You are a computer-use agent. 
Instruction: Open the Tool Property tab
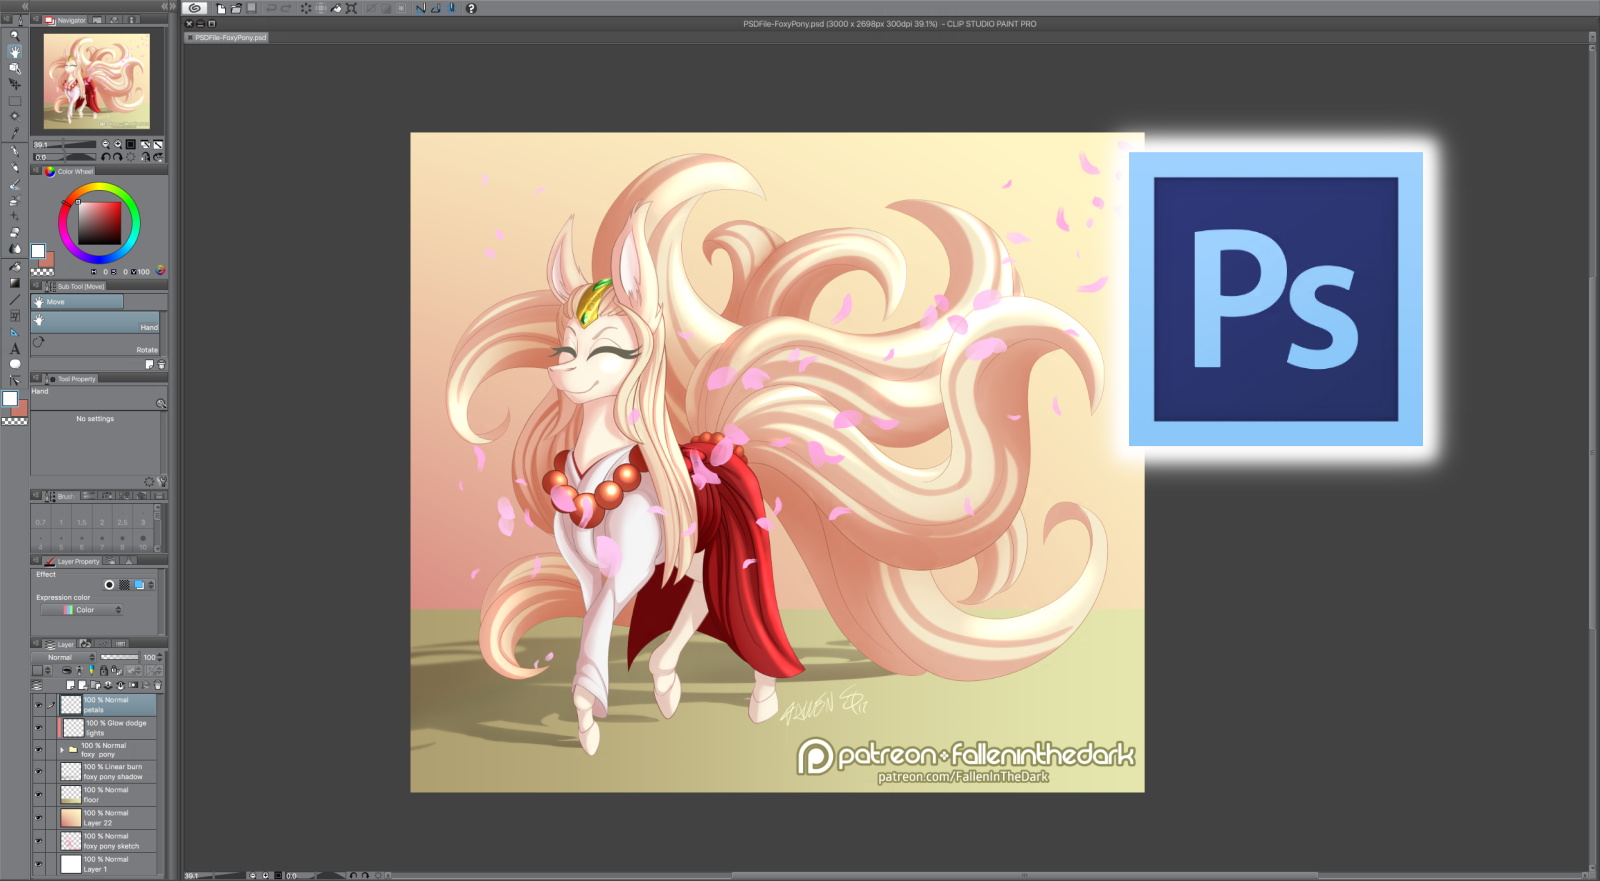click(72, 379)
